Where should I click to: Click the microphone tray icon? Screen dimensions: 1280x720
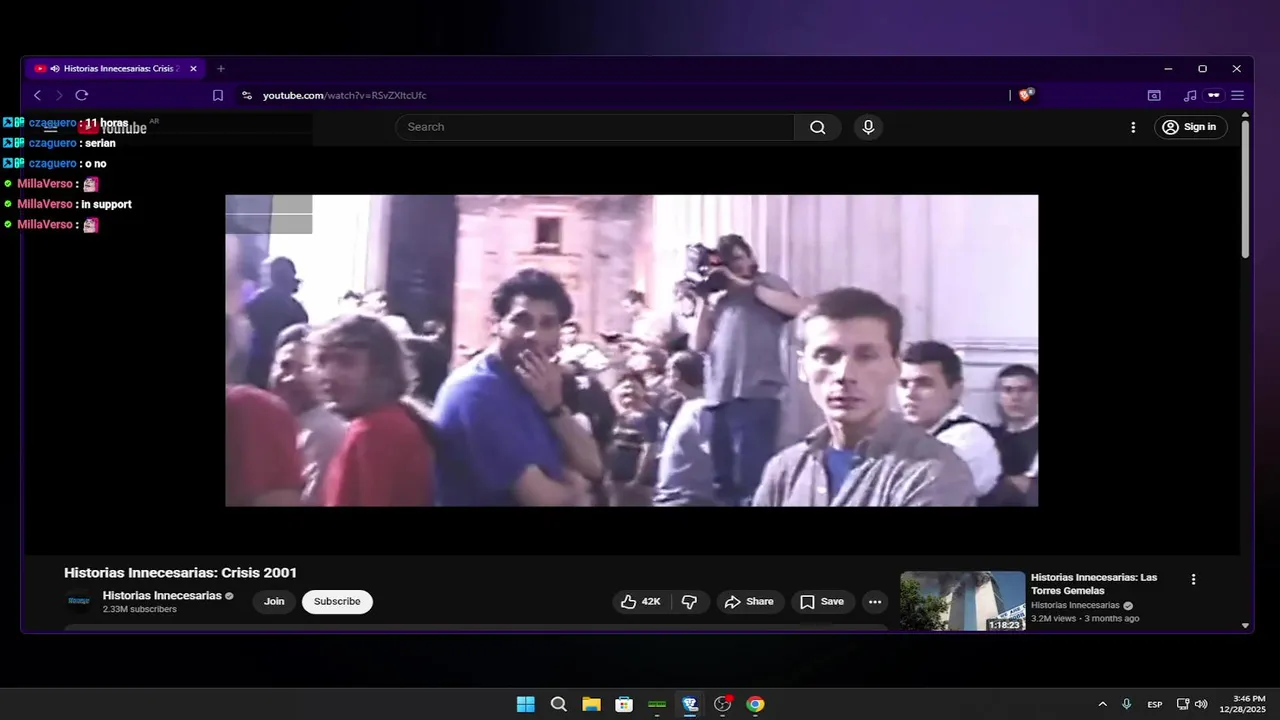click(1127, 704)
